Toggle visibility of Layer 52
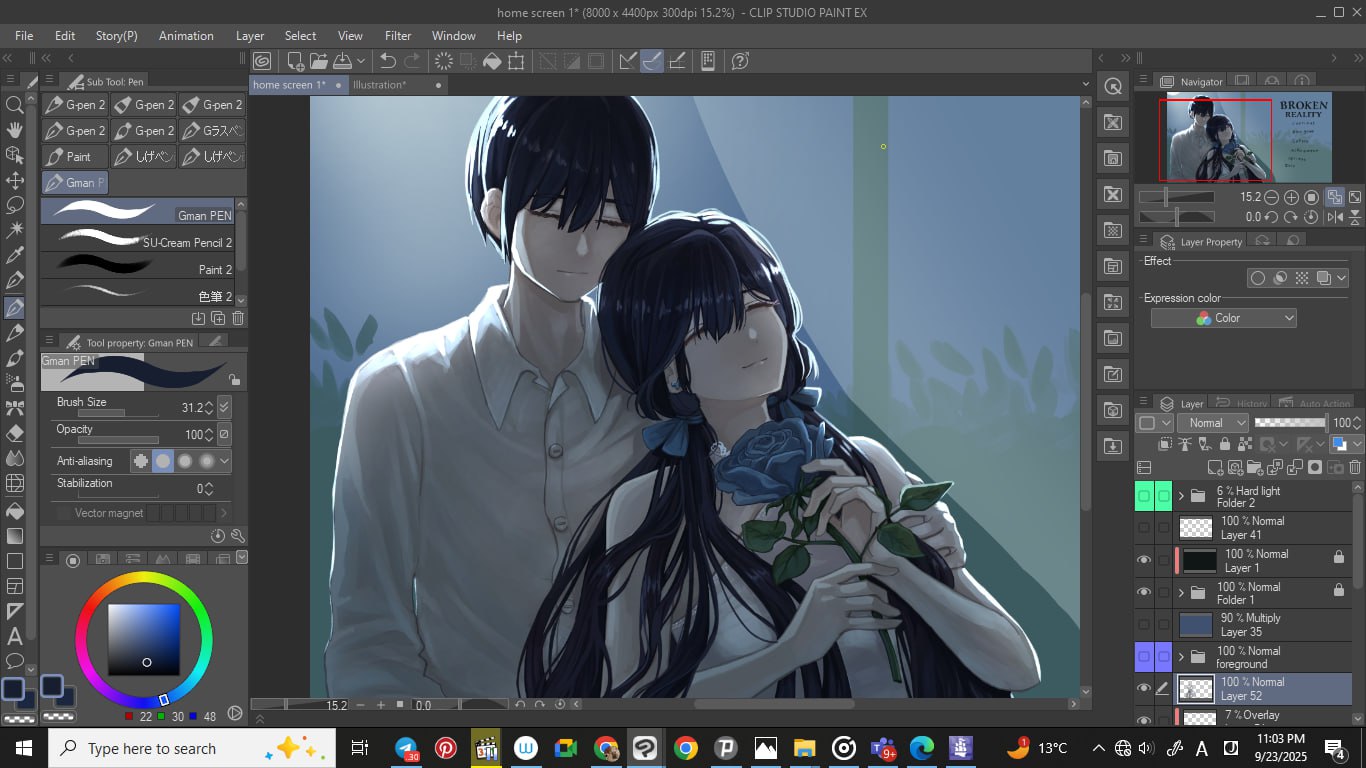This screenshot has height=768, width=1366. pyautogui.click(x=1144, y=688)
